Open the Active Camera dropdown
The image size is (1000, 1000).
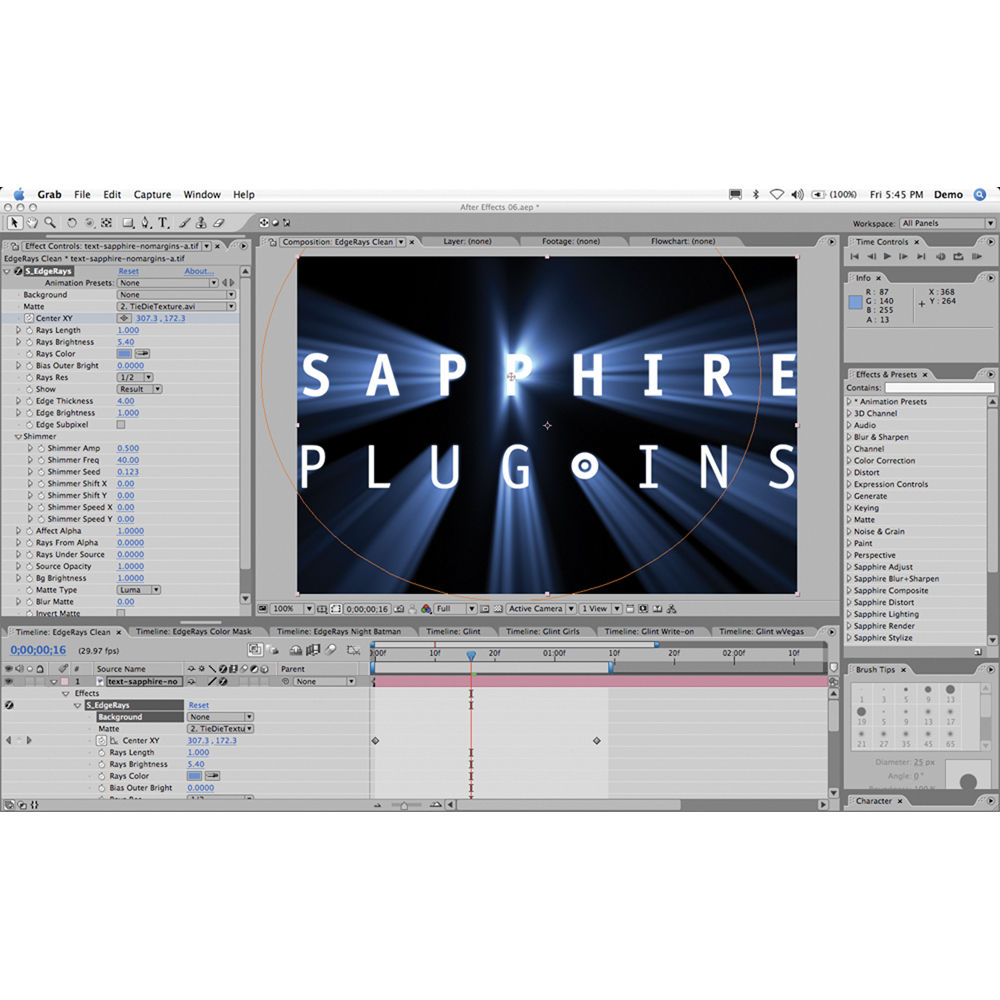click(x=541, y=609)
